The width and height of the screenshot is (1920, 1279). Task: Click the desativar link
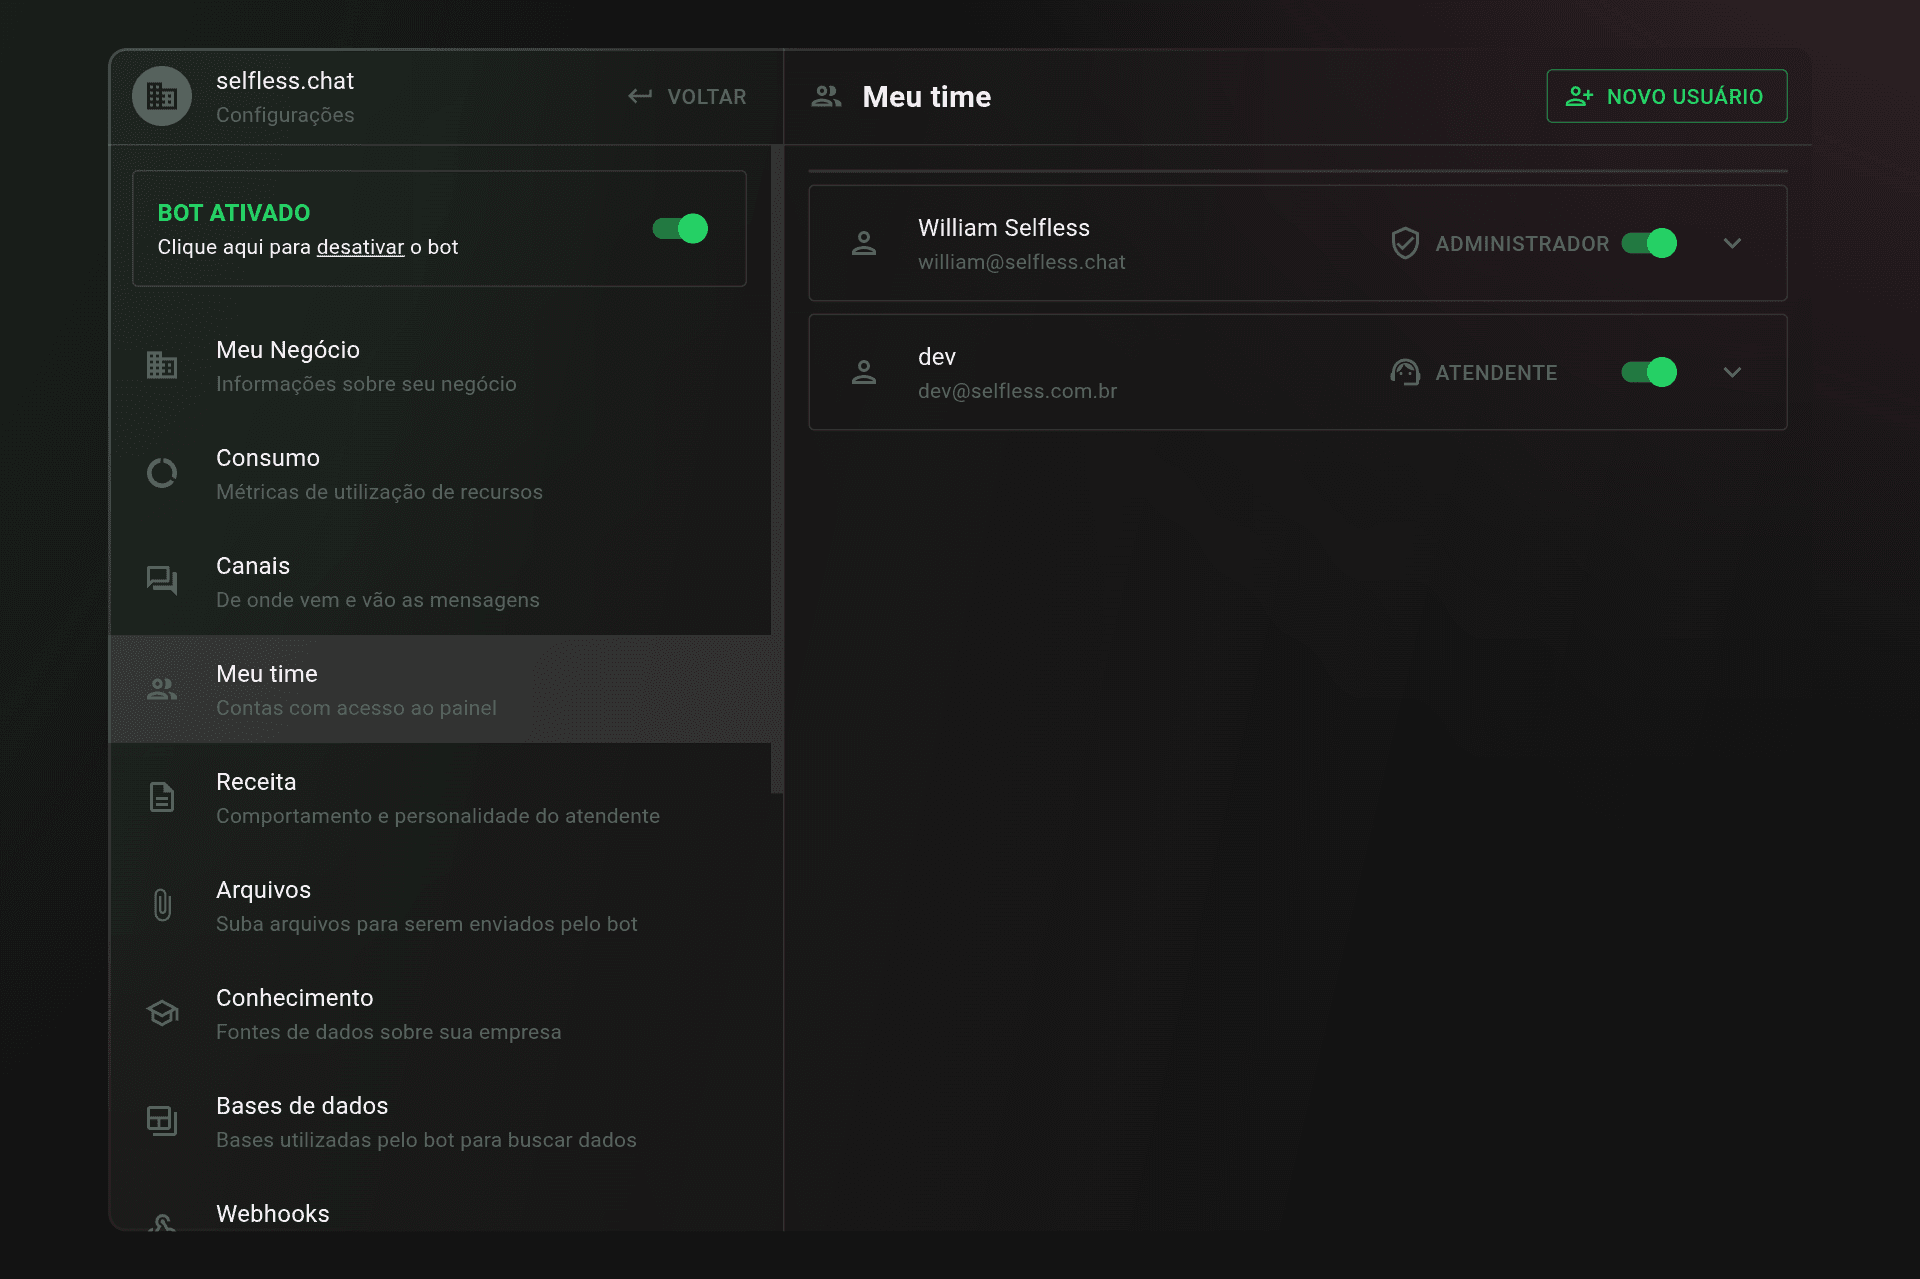pos(360,247)
